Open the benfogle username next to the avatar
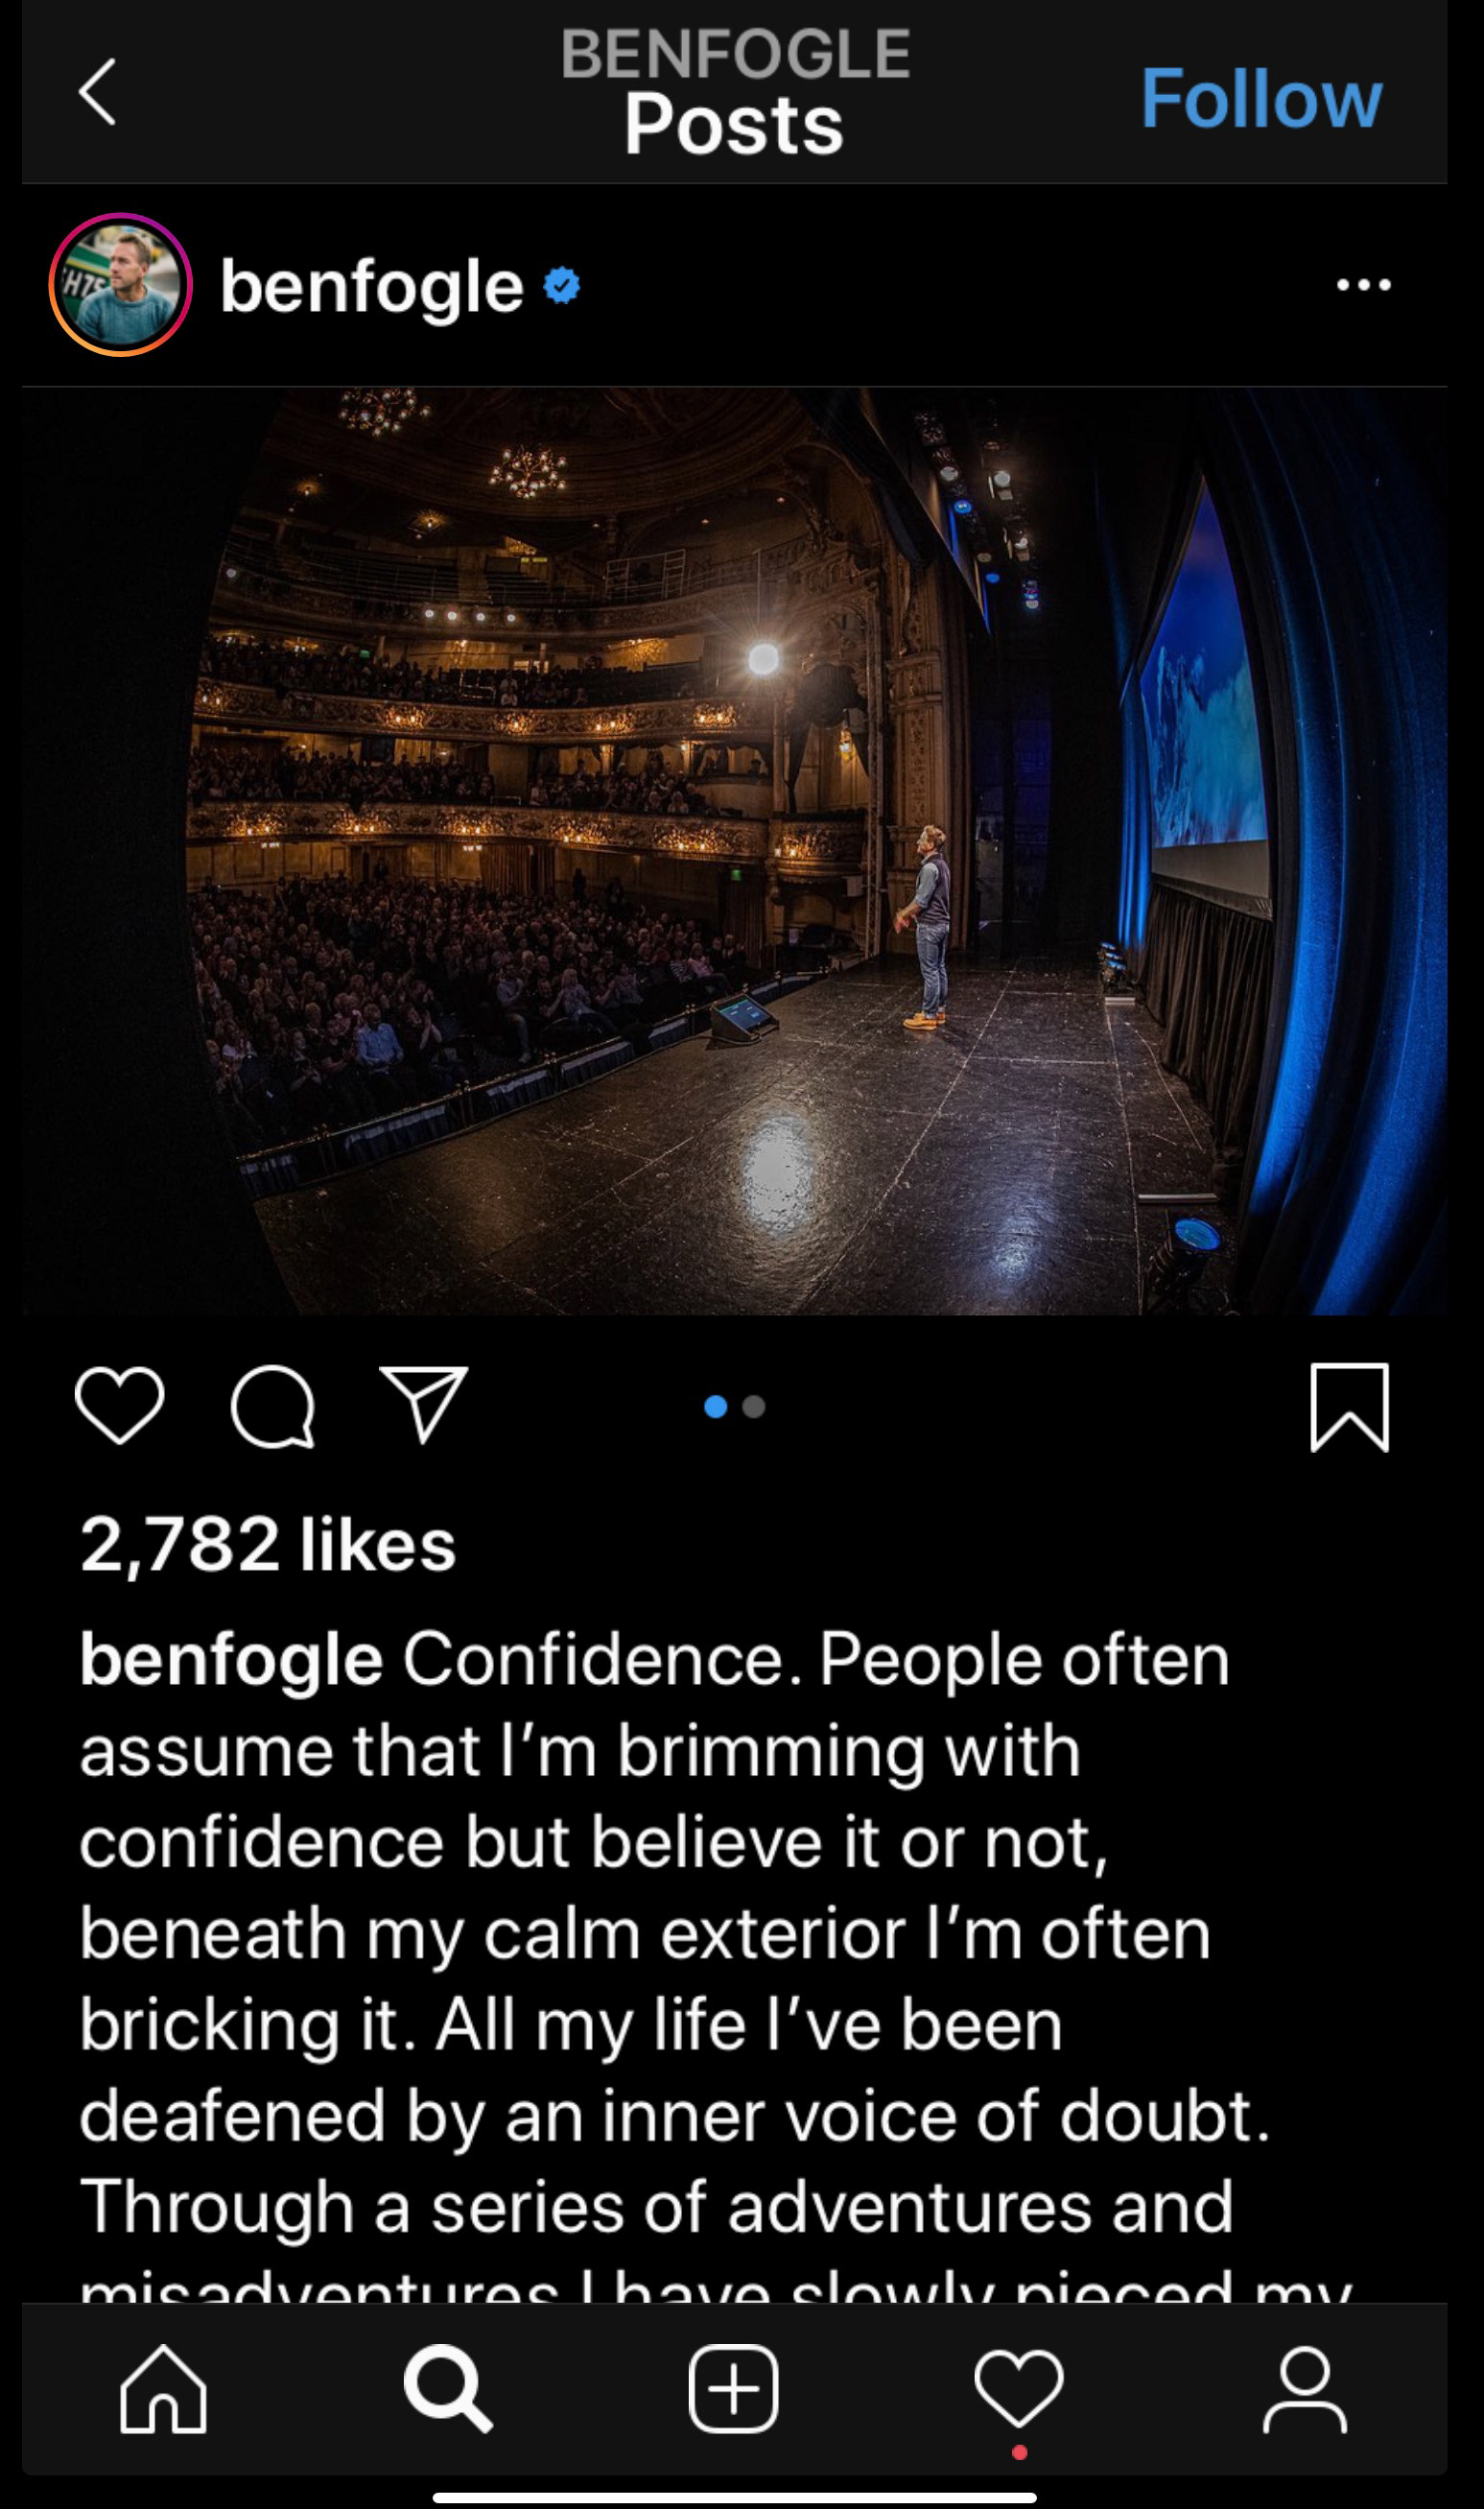The image size is (1484, 2509). [x=371, y=287]
